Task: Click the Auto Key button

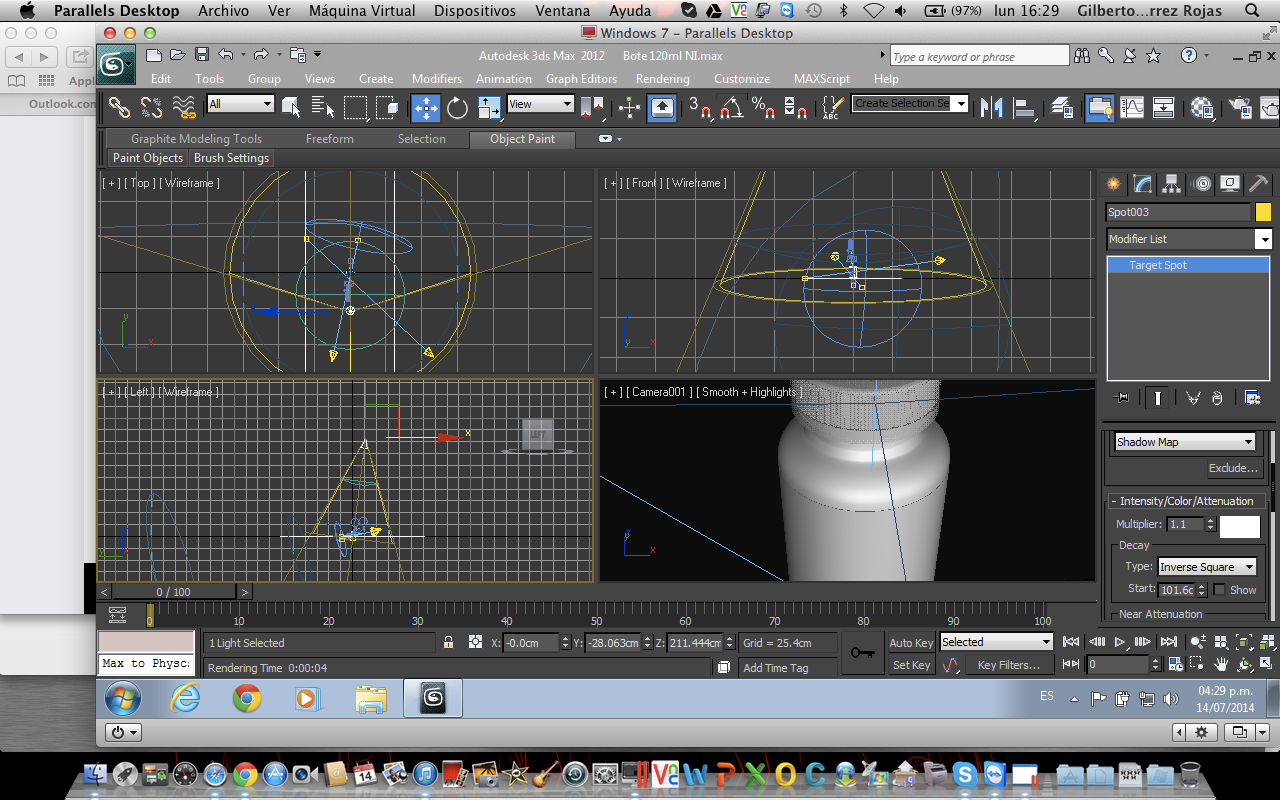Action: click(911, 643)
